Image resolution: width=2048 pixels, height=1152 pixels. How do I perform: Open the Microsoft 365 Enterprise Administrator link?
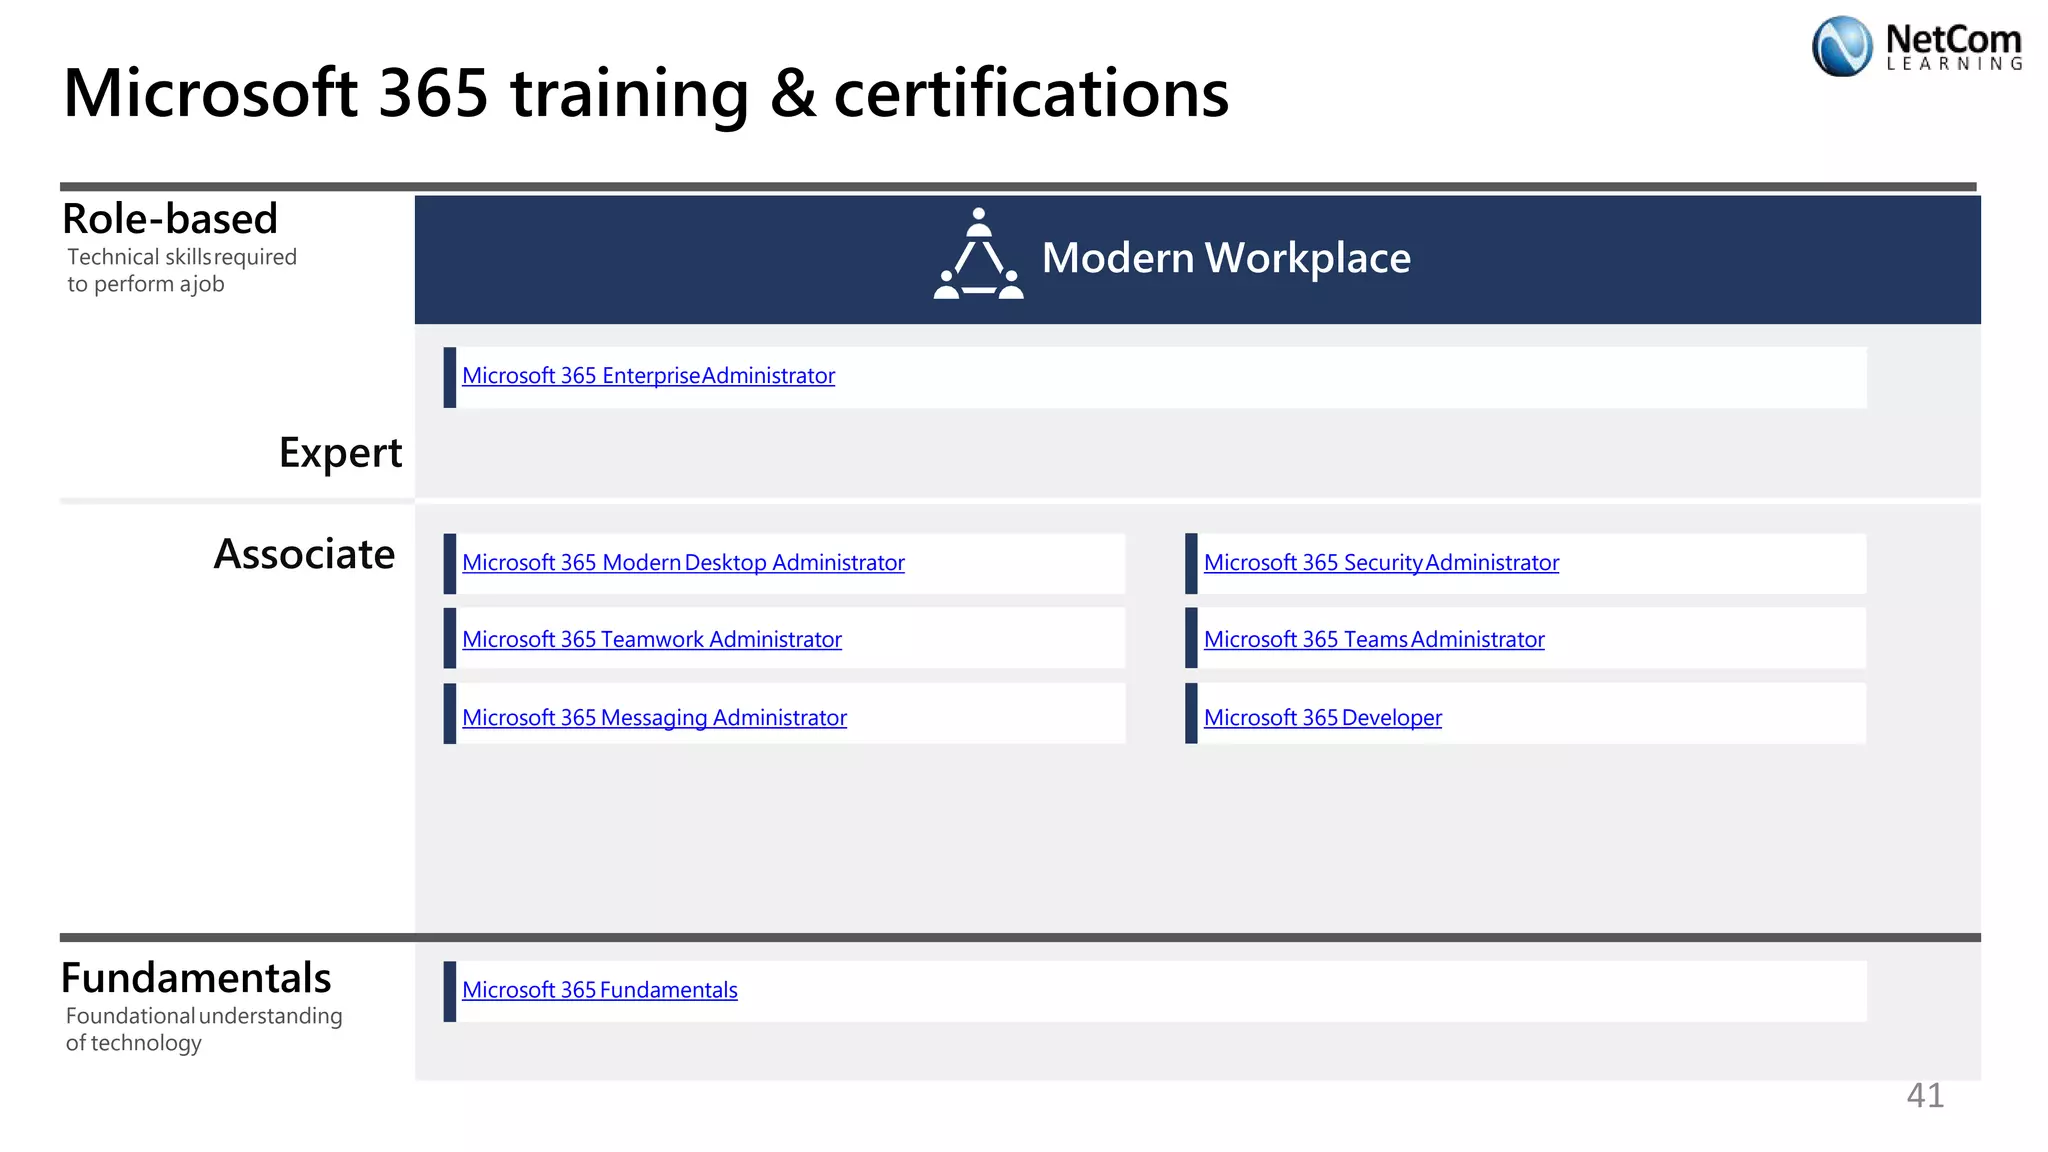(648, 376)
